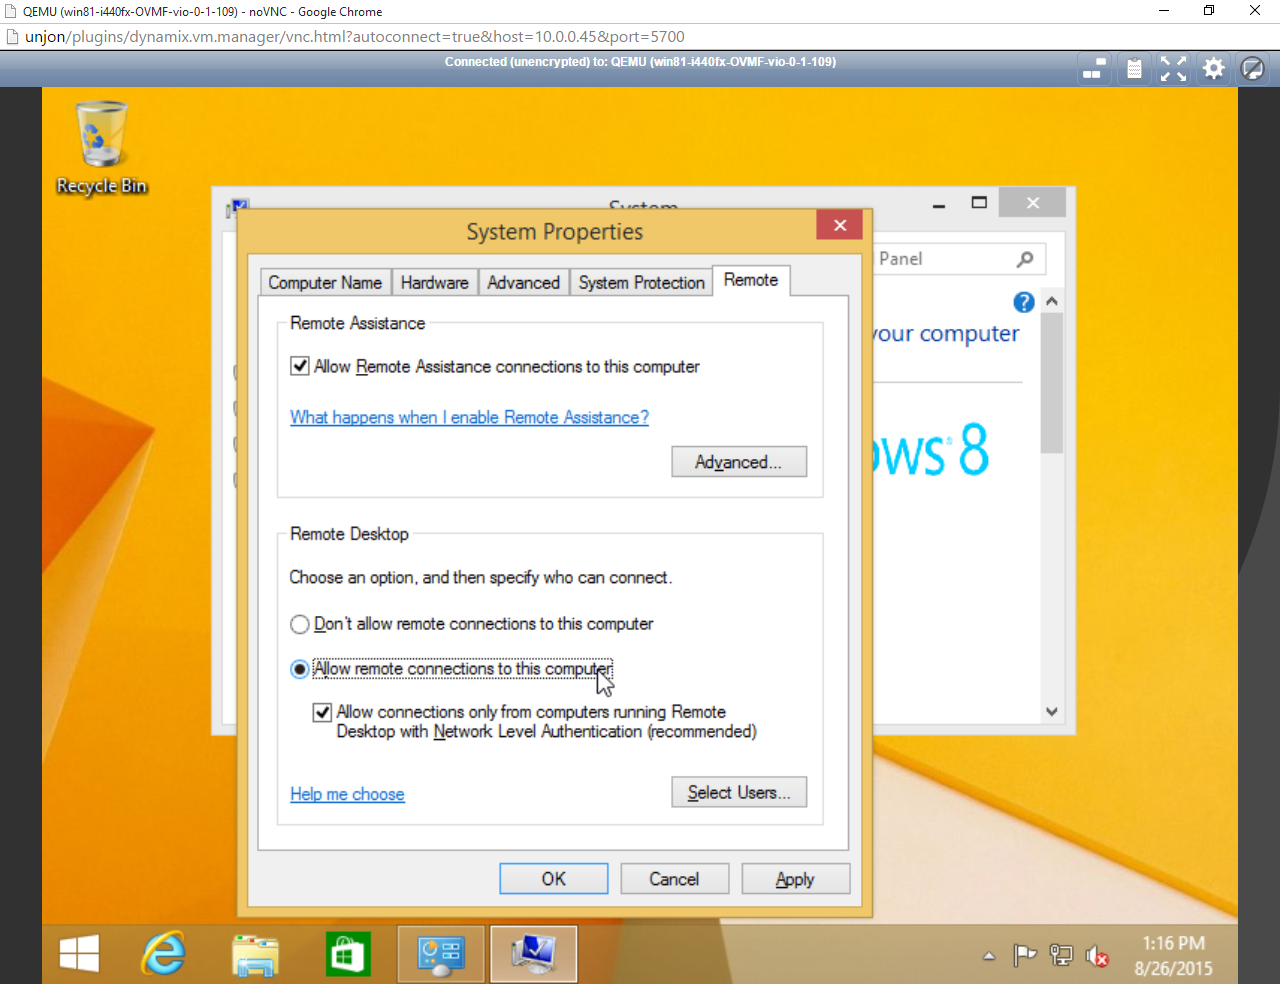Viewport: 1280px width, 984px height.
Task: Open 'What happens when I enable Remote Assistance?' link
Action: 469,417
